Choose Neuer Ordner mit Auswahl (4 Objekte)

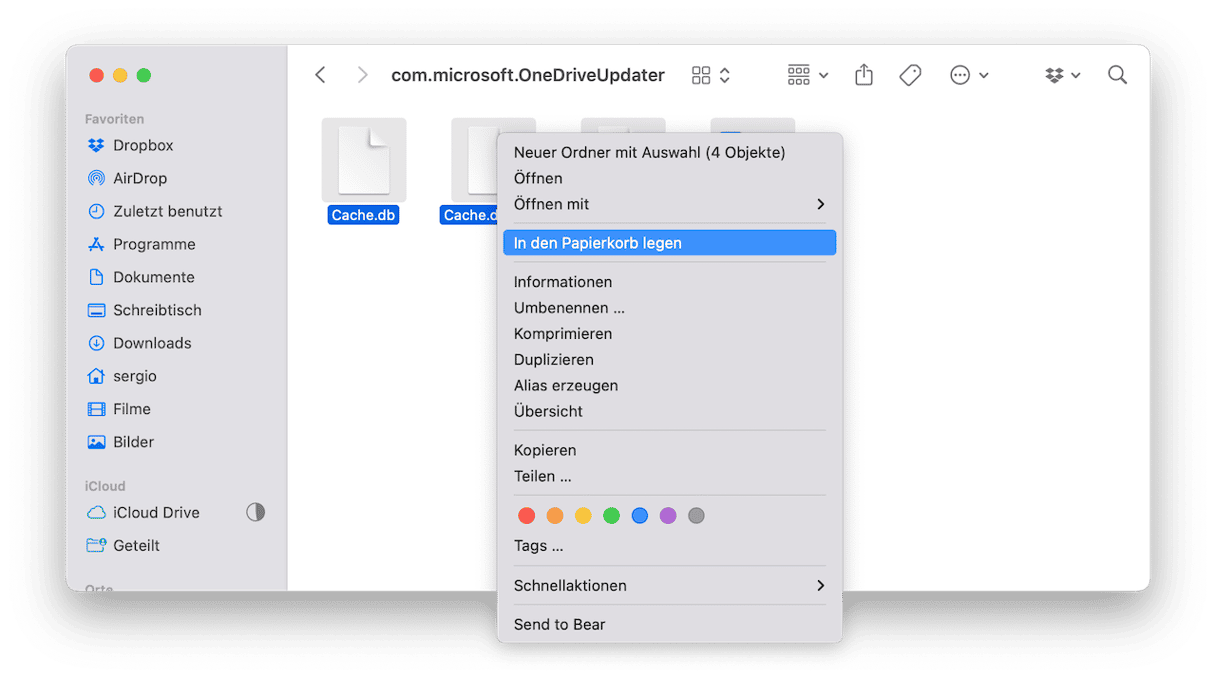[x=670, y=152]
